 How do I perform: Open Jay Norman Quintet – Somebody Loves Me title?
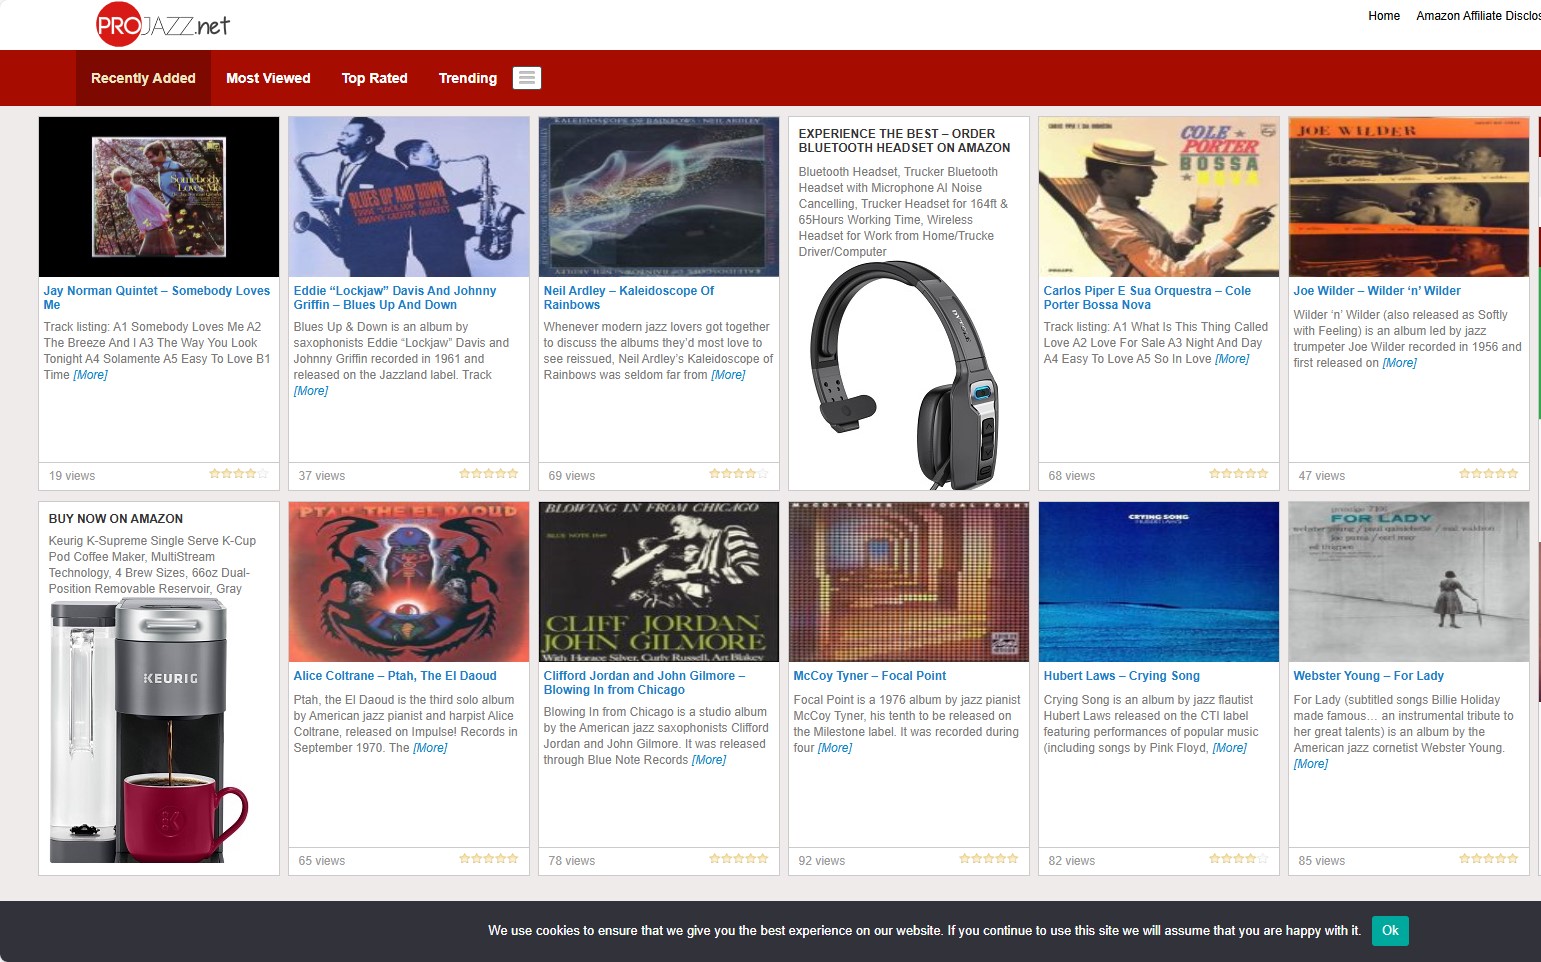[x=157, y=298]
